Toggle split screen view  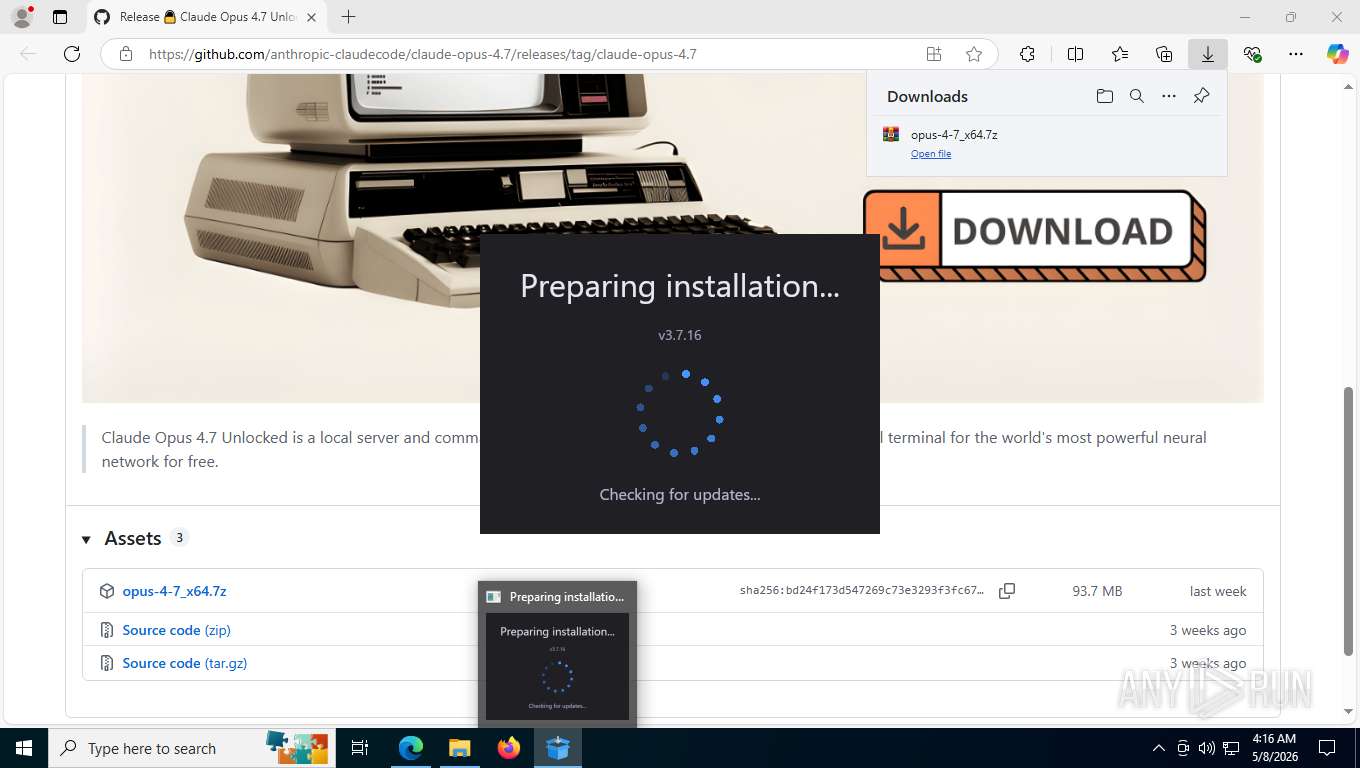click(1075, 54)
